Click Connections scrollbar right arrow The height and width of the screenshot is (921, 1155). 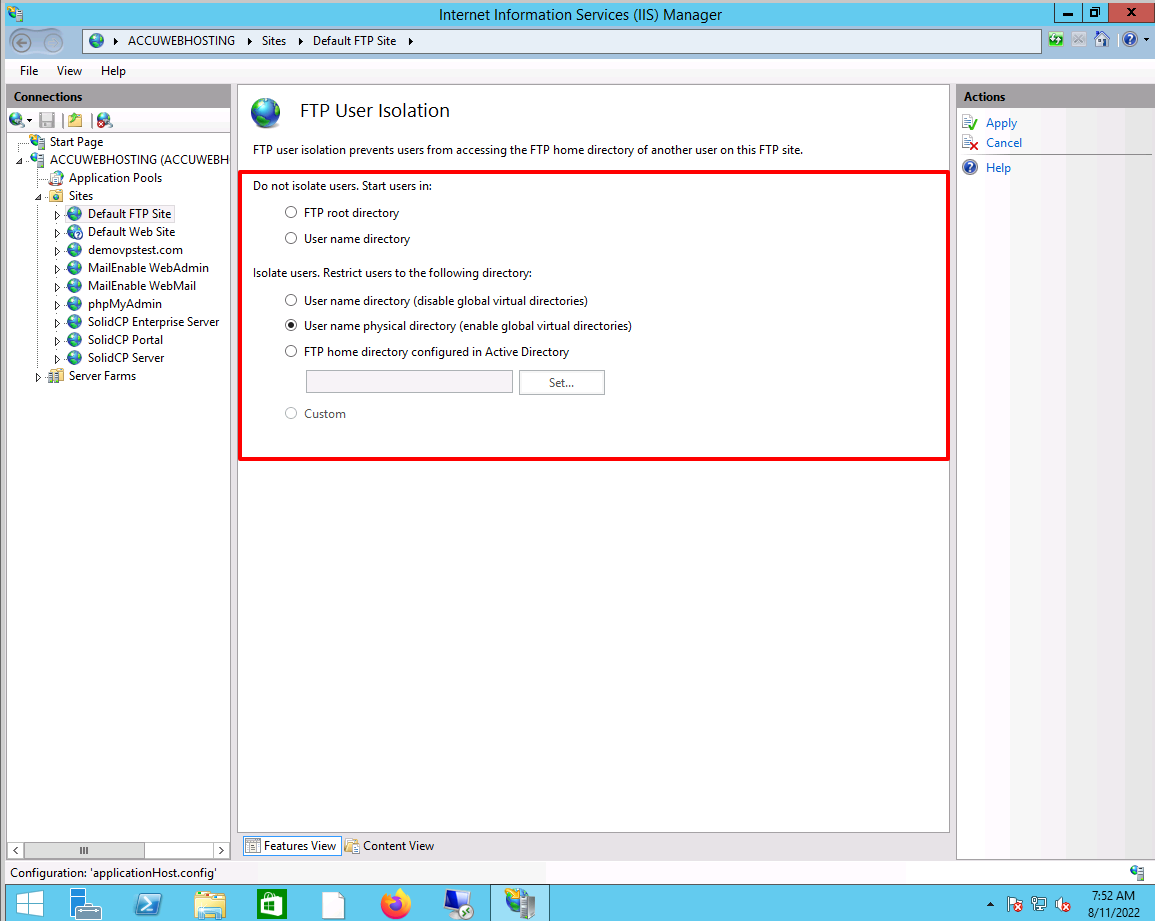(x=221, y=850)
